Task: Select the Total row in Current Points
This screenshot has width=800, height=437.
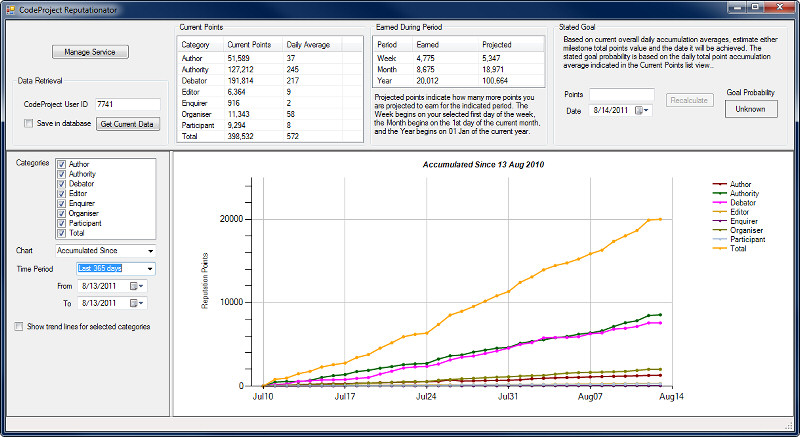Action: coord(270,136)
